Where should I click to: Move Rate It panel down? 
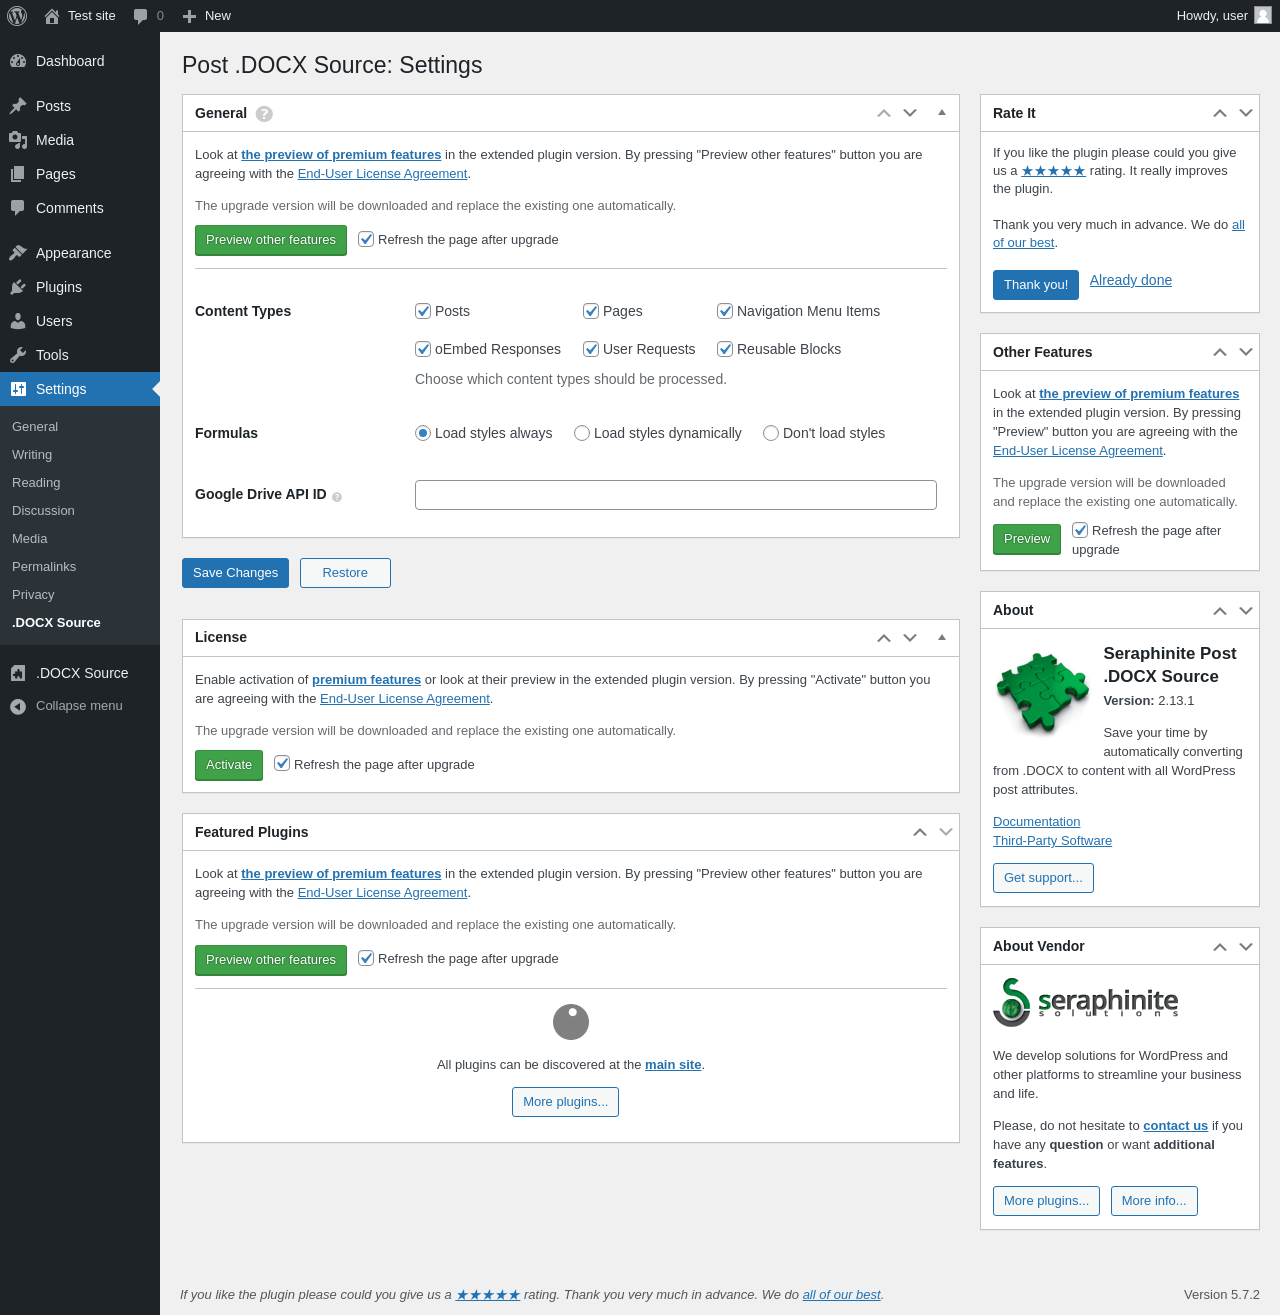pyautogui.click(x=1246, y=113)
